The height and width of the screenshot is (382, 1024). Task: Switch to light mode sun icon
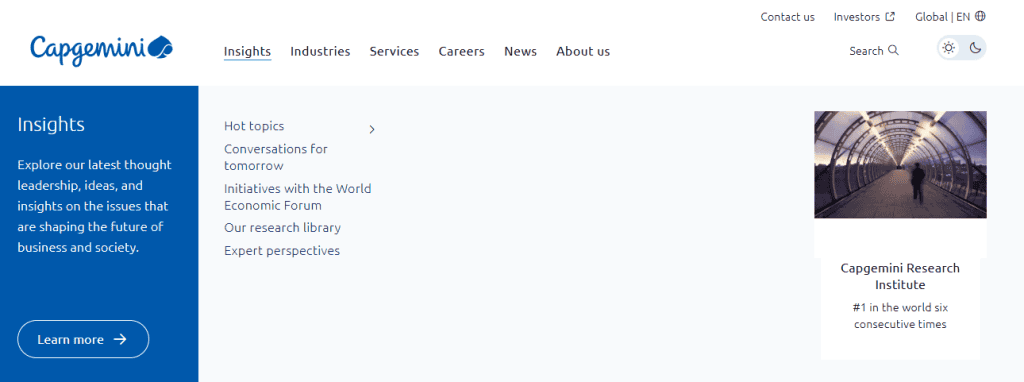coord(949,48)
